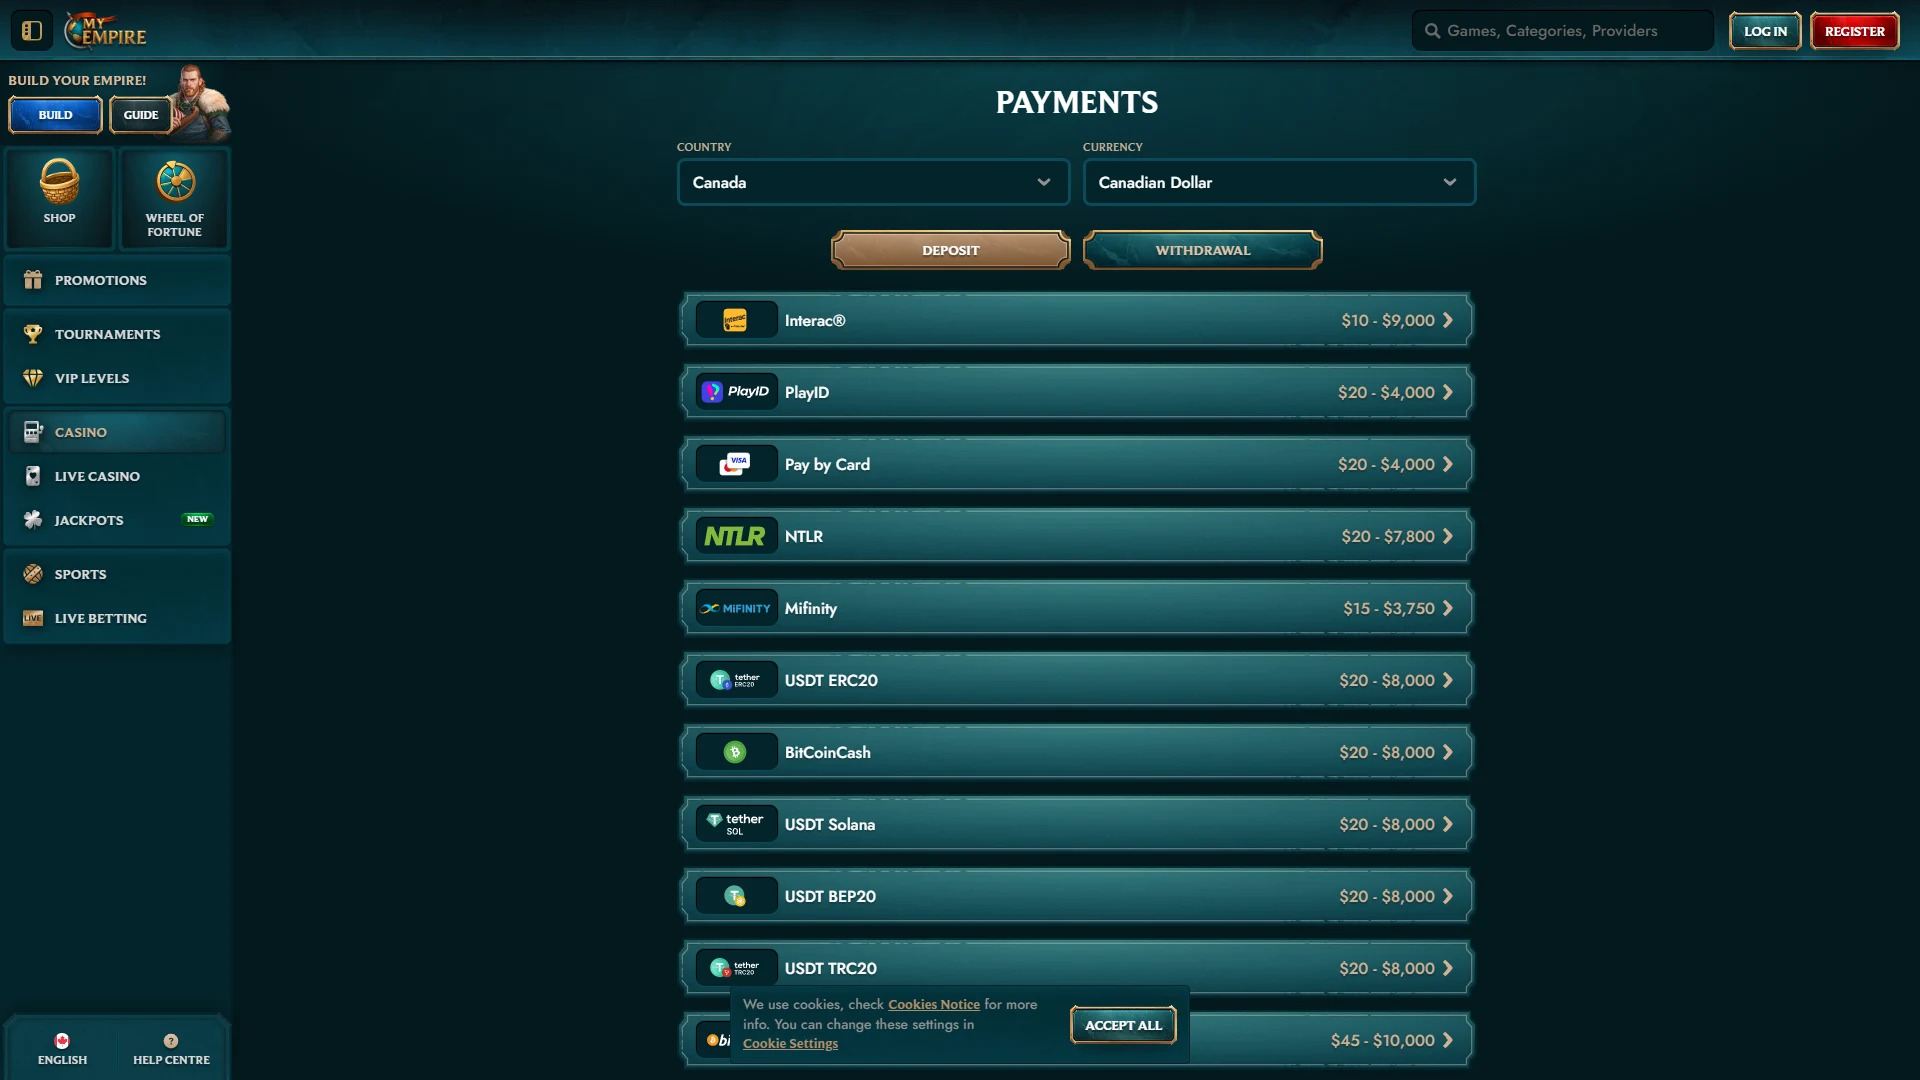The width and height of the screenshot is (1920, 1080).
Task: Click the NTLR logo icon
Action: (x=735, y=536)
